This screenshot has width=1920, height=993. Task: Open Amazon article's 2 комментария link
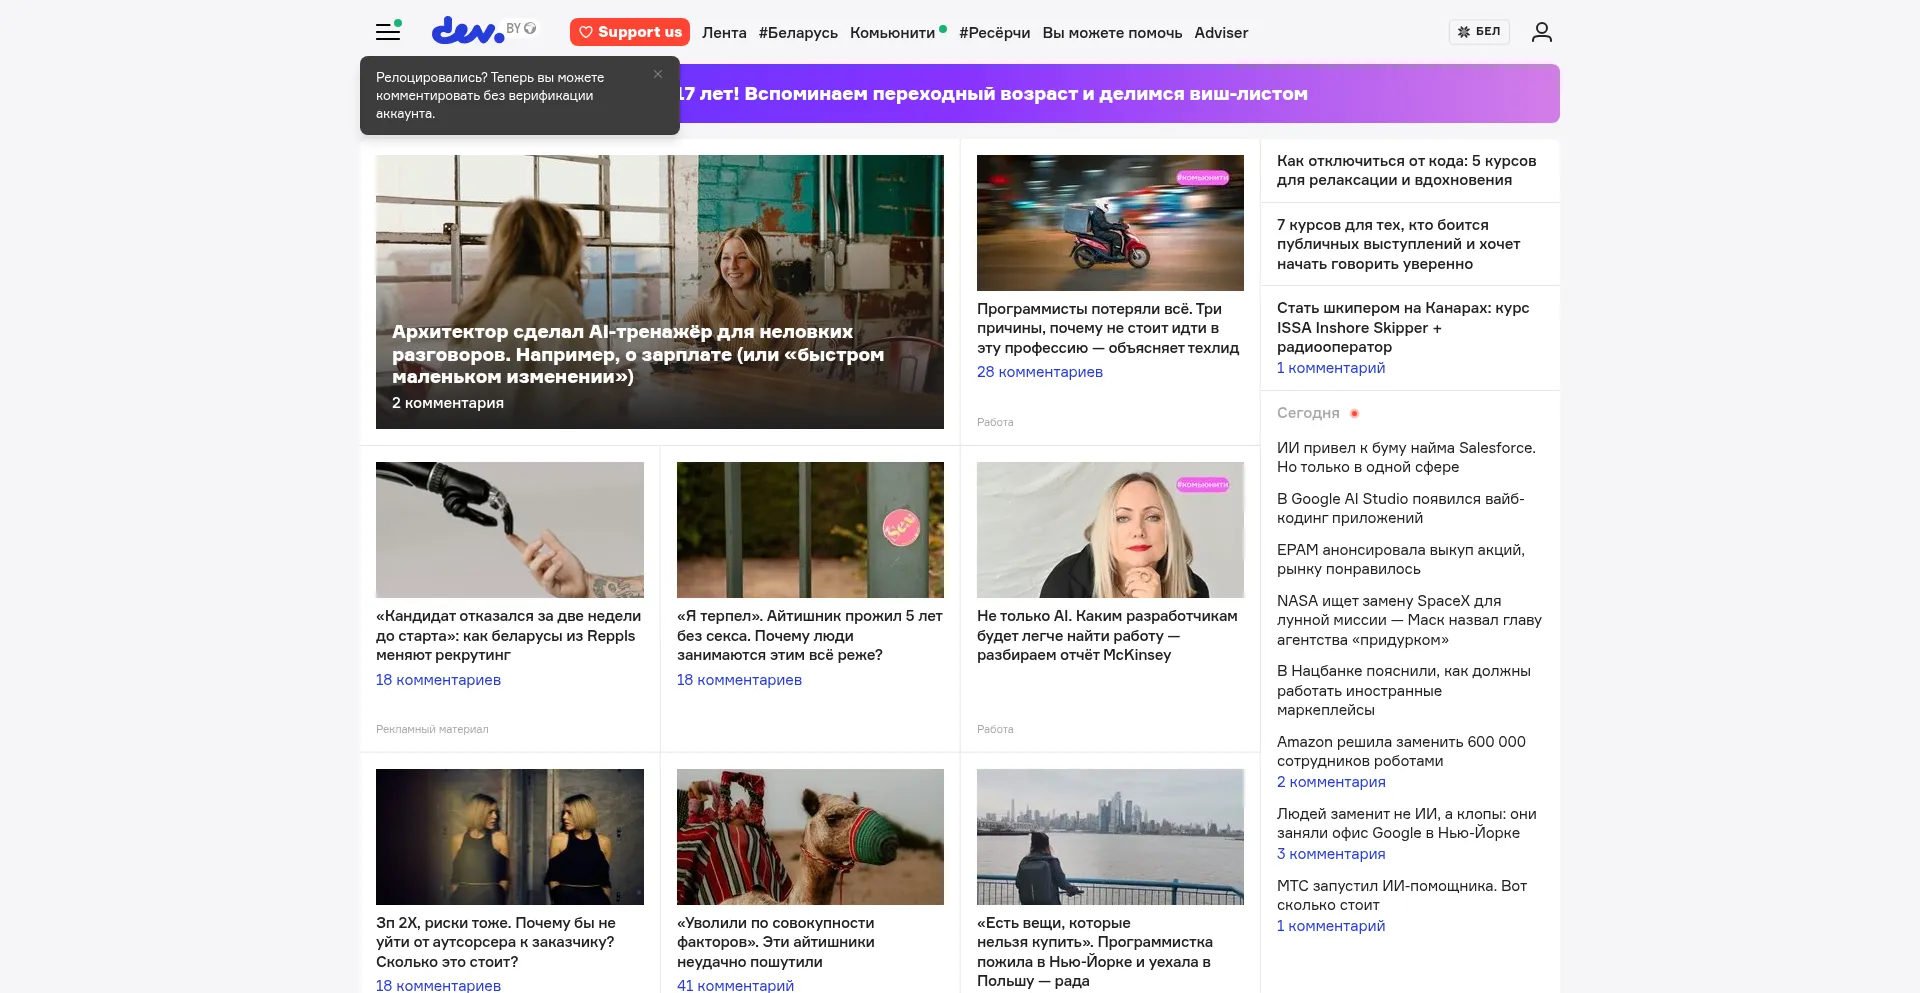[x=1330, y=782]
